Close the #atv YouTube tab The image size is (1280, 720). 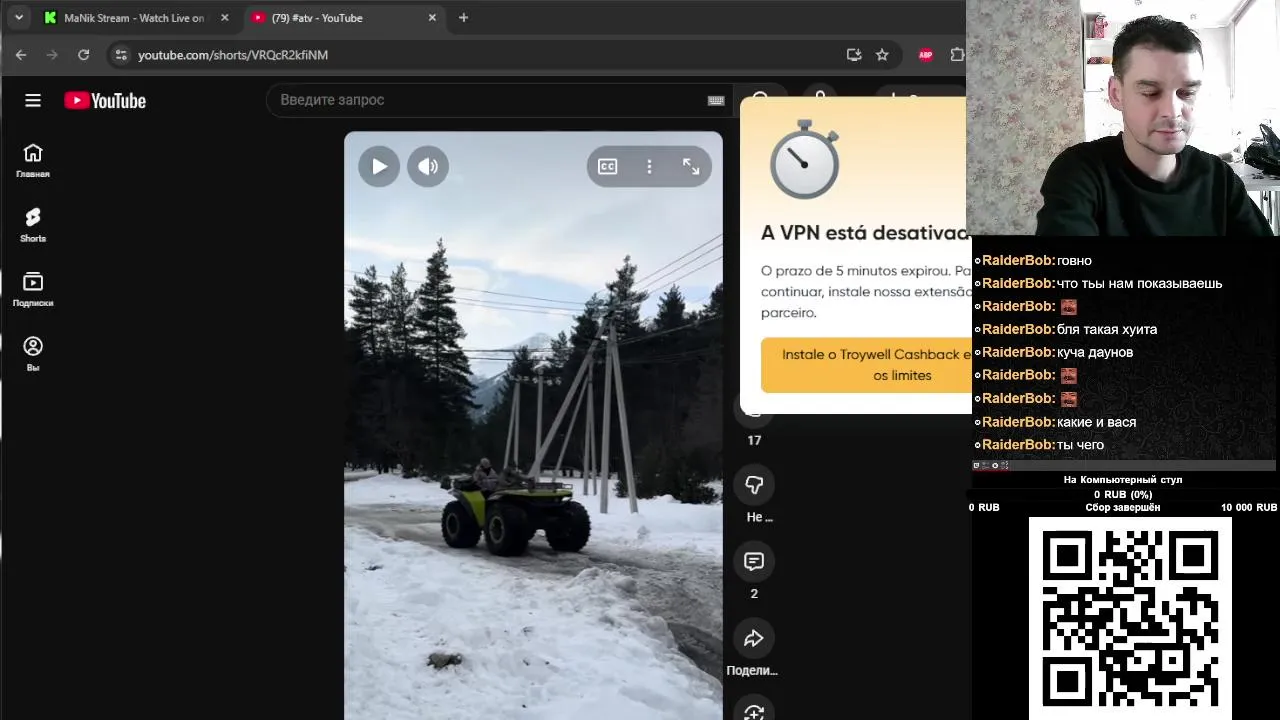pyautogui.click(x=432, y=18)
